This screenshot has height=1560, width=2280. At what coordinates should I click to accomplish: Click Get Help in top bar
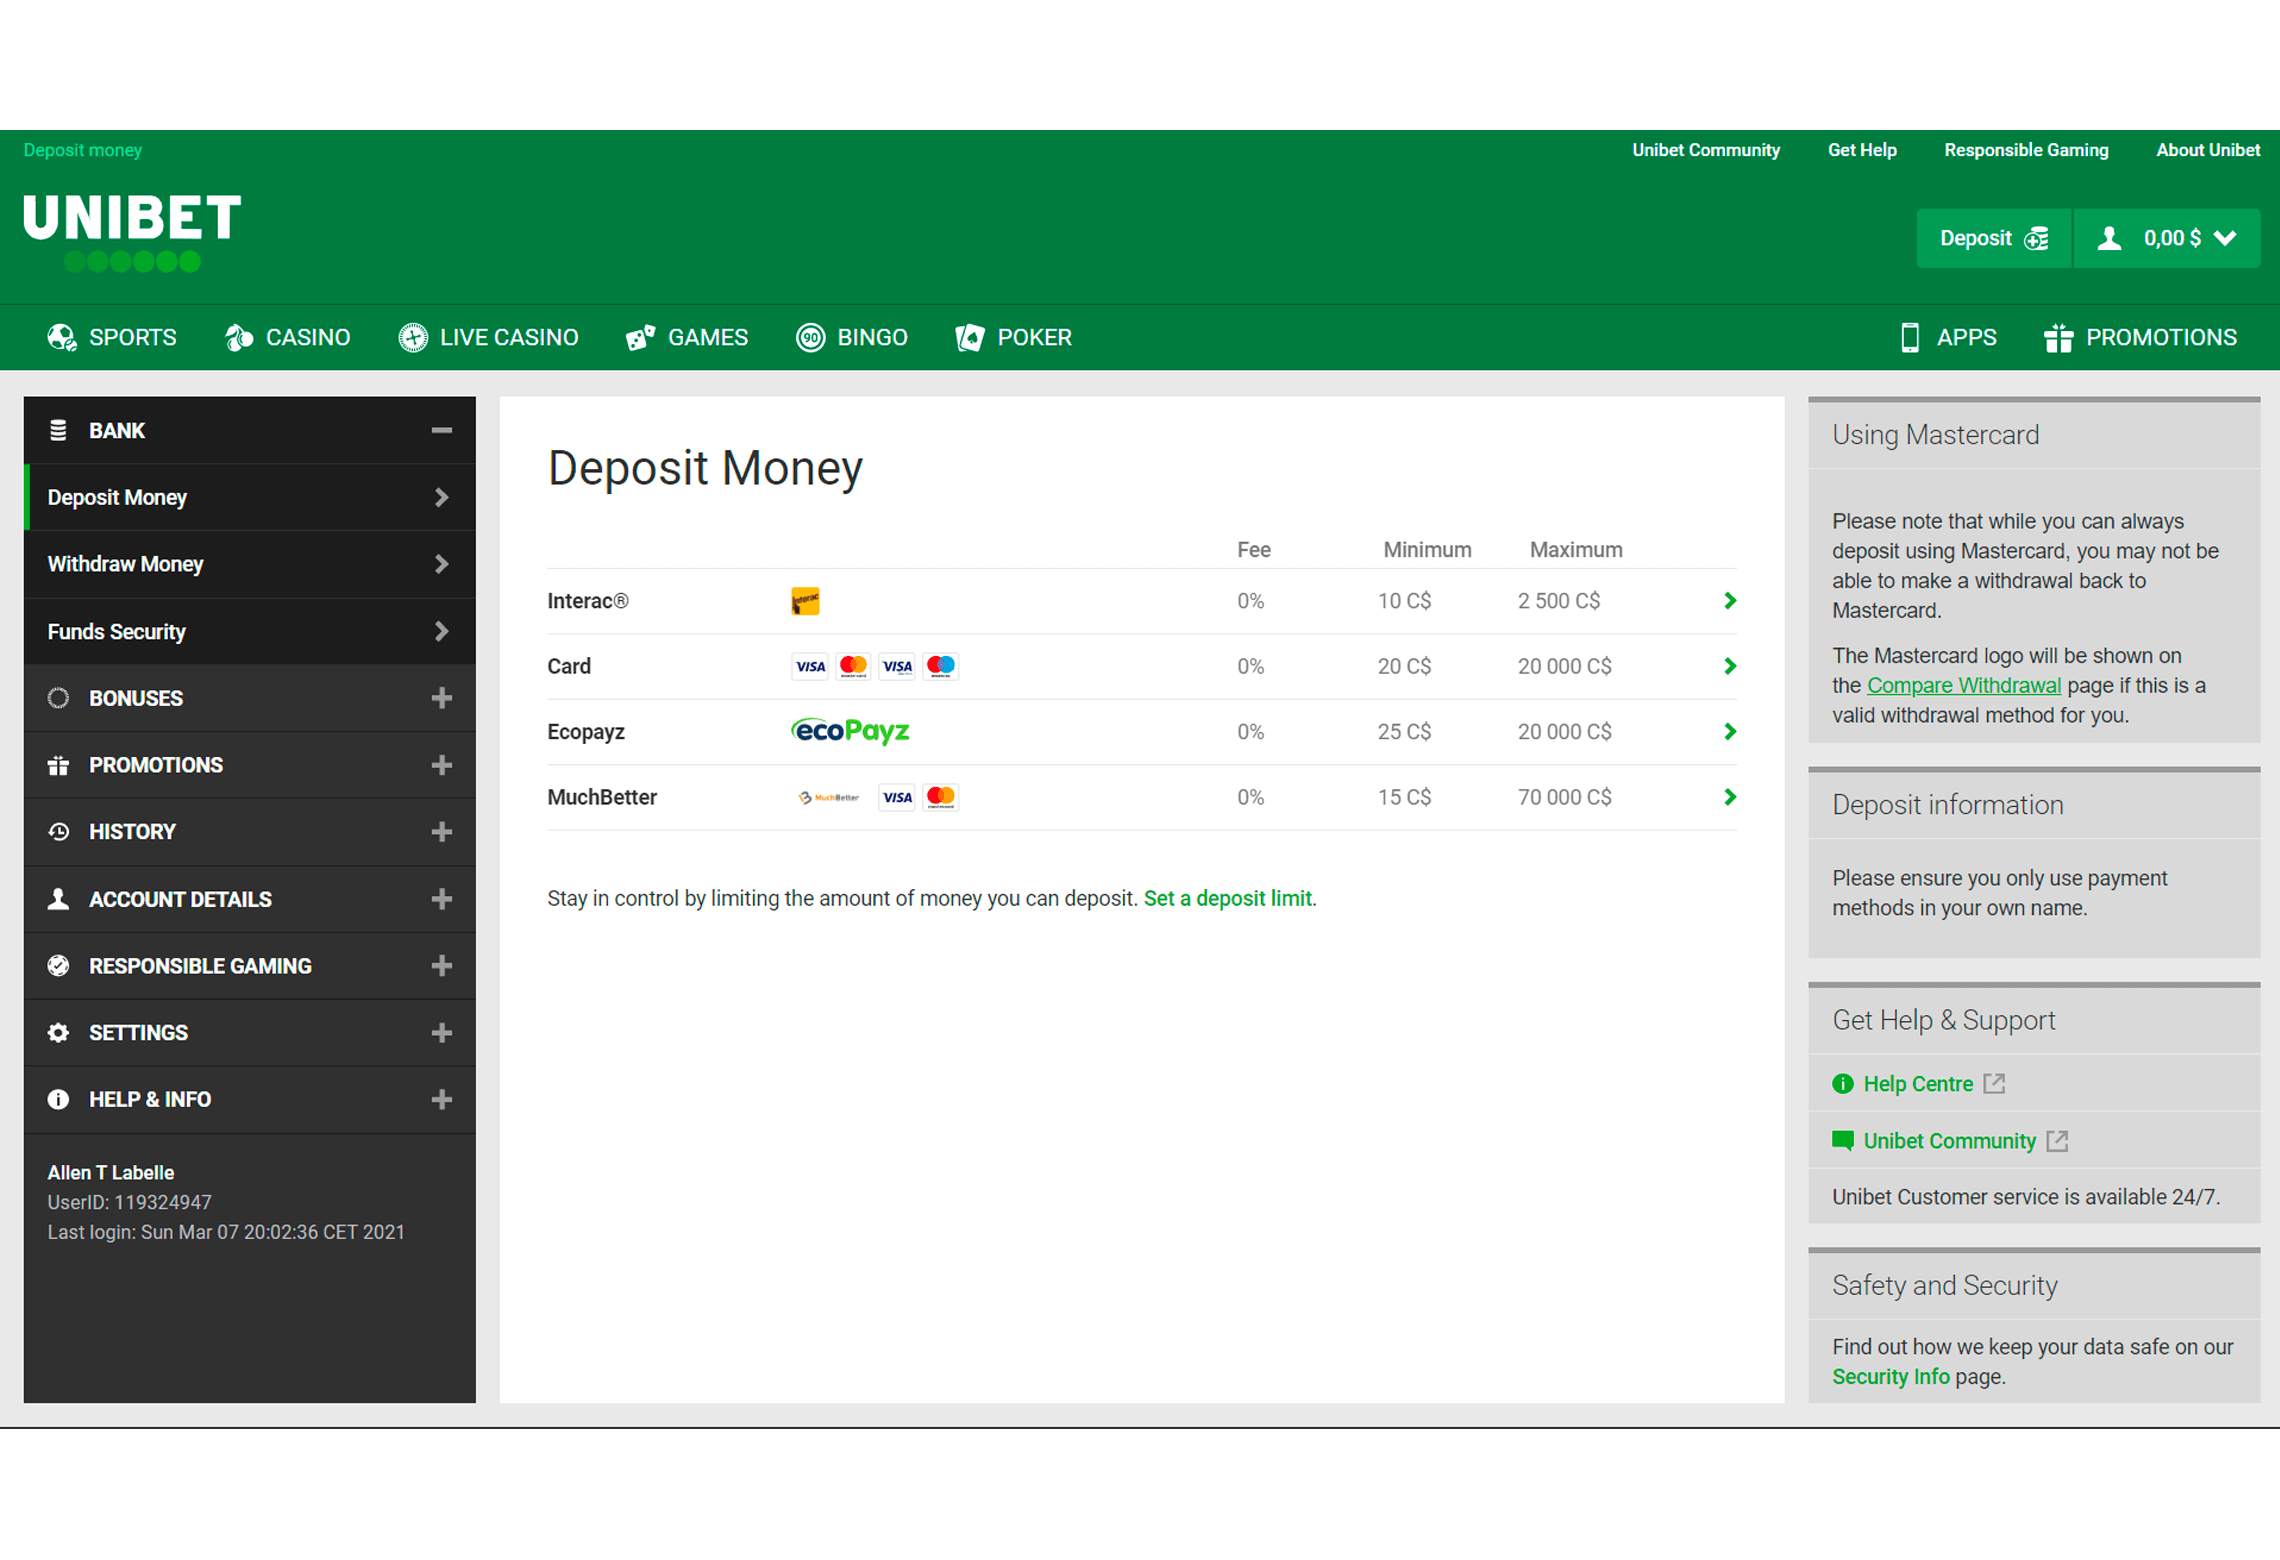point(1862,150)
